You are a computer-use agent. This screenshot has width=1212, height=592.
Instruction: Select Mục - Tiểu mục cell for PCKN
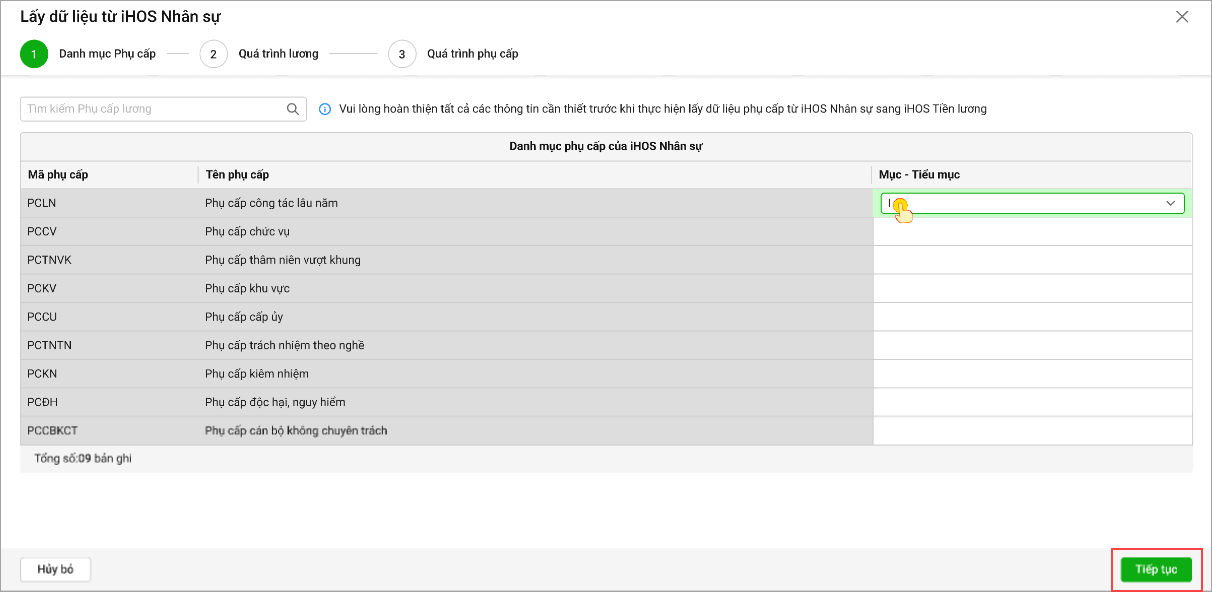1032,374
